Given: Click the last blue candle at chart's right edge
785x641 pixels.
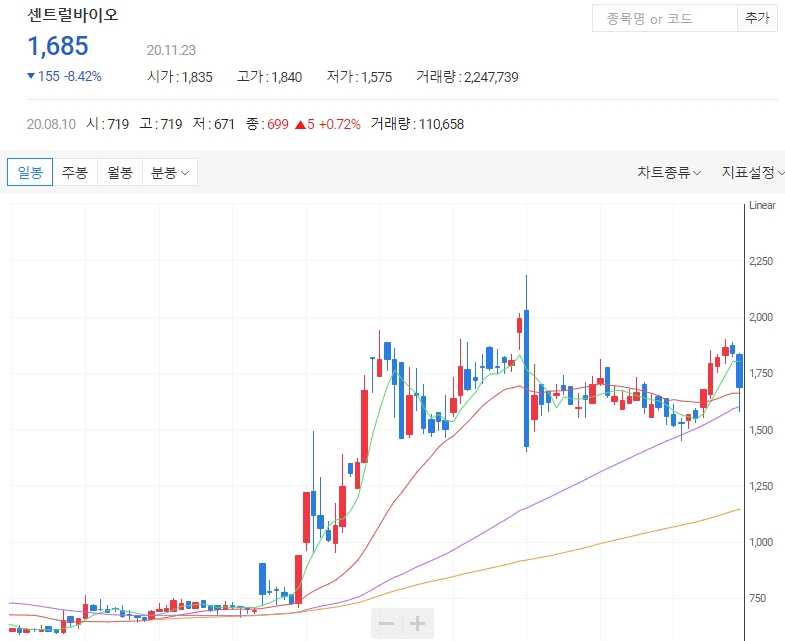Looking at the screenshot, I should (x=739, y=371).
